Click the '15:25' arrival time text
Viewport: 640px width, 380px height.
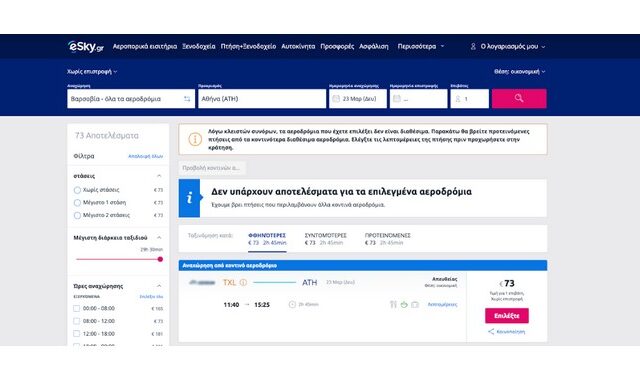pos(262,304)
